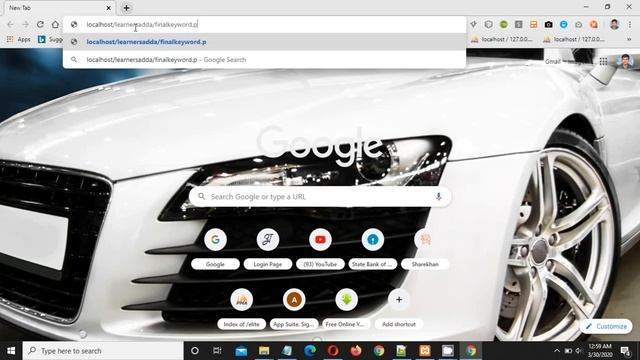Show hidden system tray icons
Screen dimensions: 640x360
(557, 351)
